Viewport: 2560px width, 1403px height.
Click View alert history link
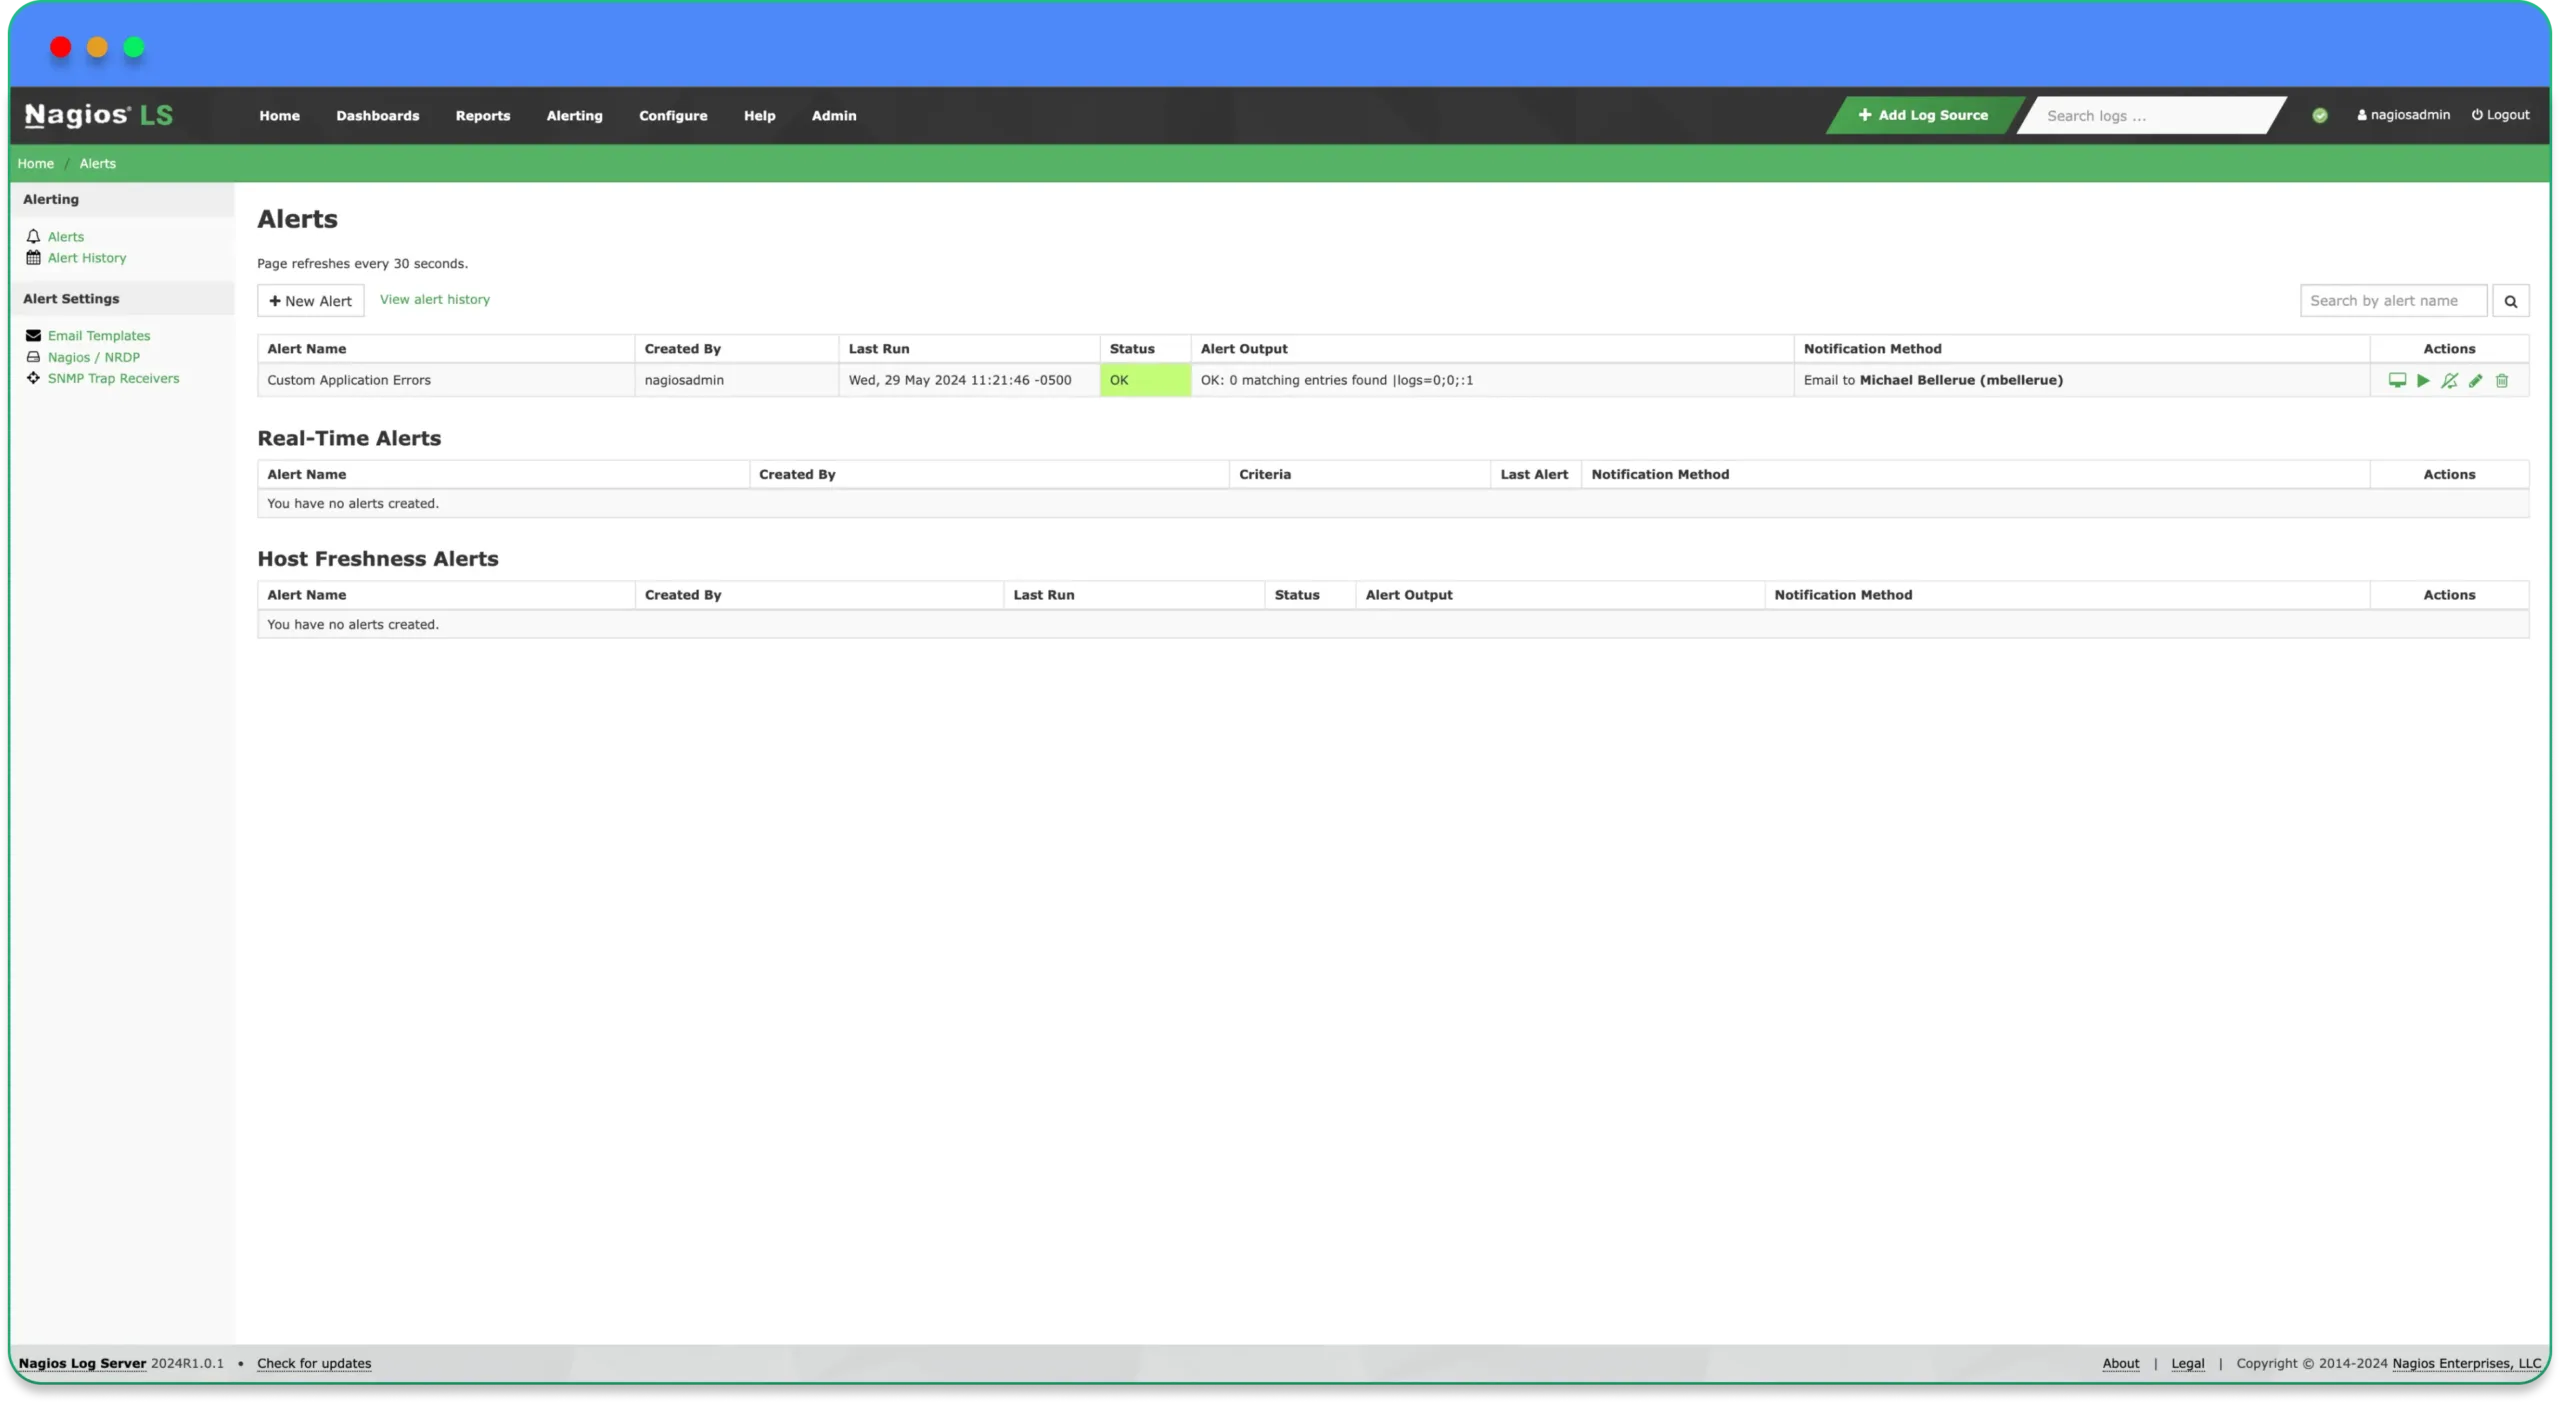(434, 297)
